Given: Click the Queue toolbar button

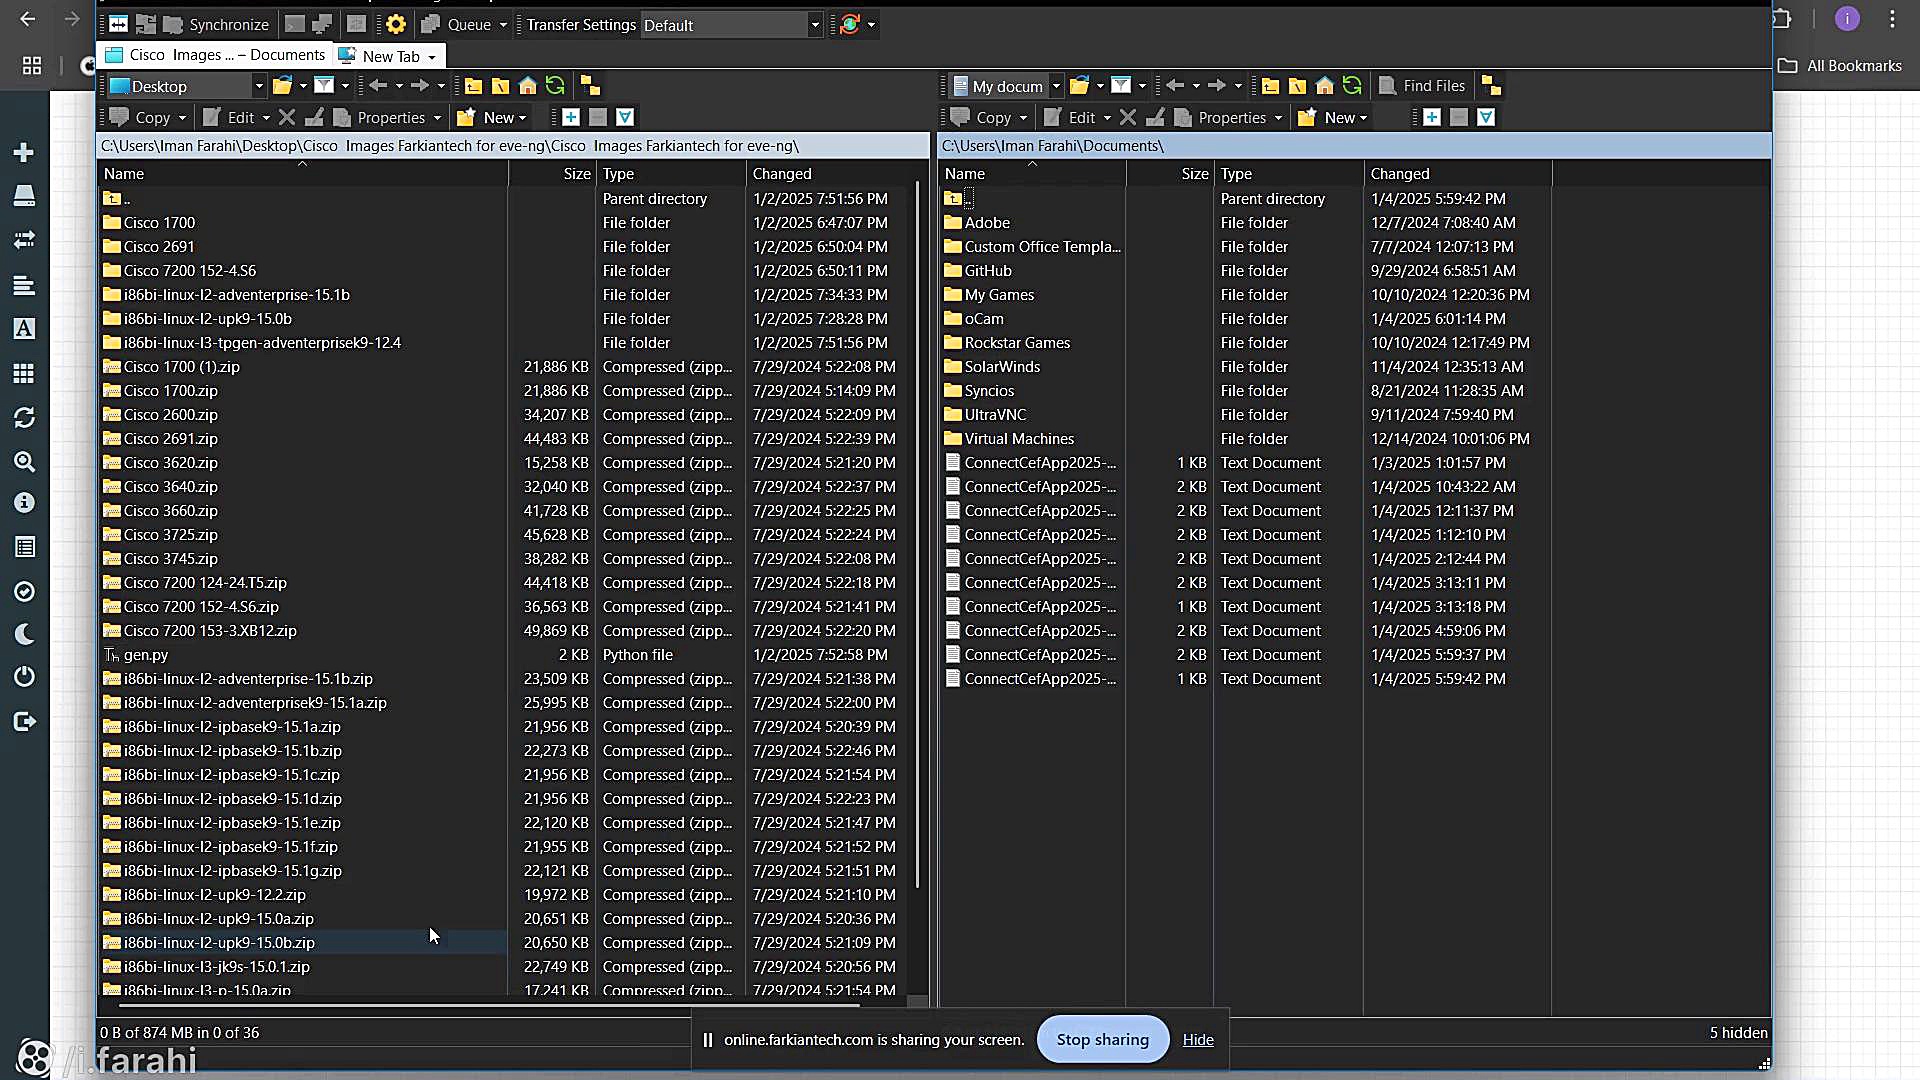Looking at the screenshot, I should [x=457, y=24].
